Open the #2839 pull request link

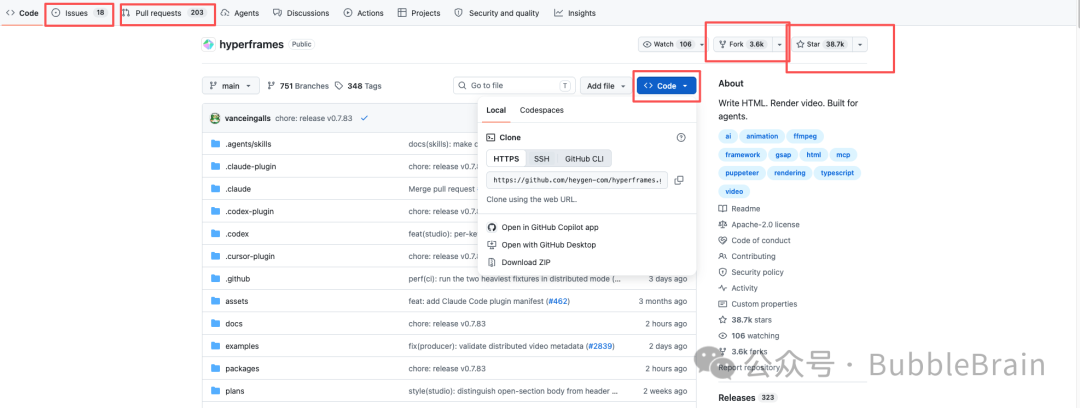600,346
